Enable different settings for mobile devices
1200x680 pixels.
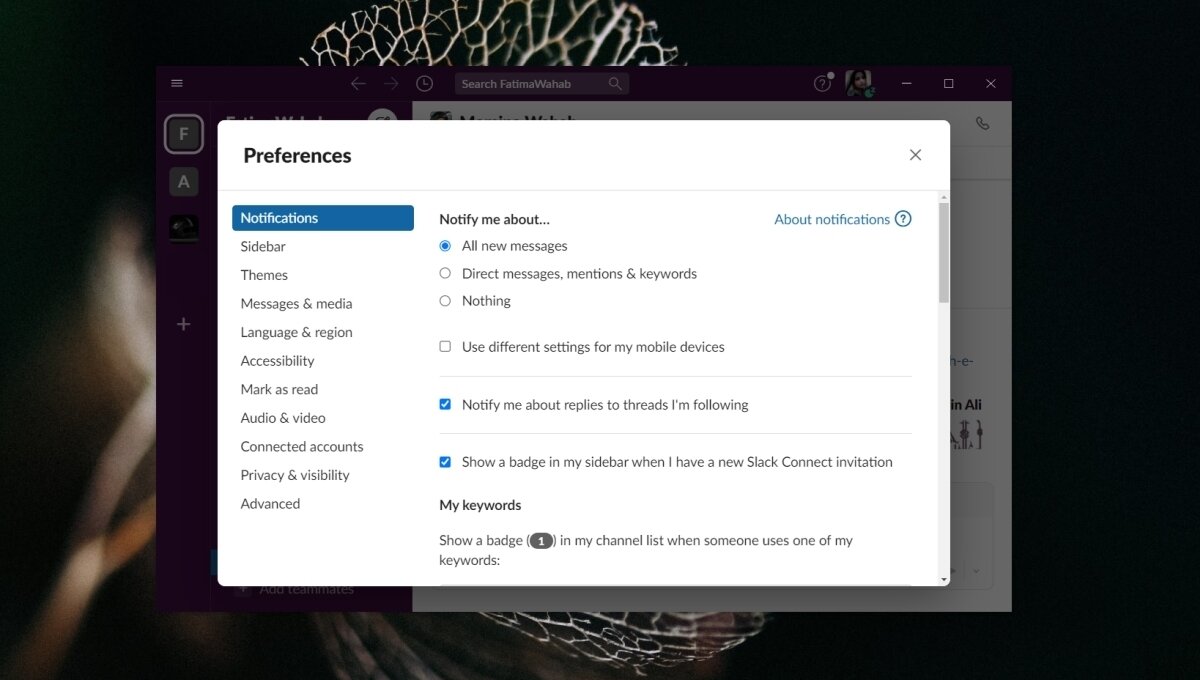[444, 347]
